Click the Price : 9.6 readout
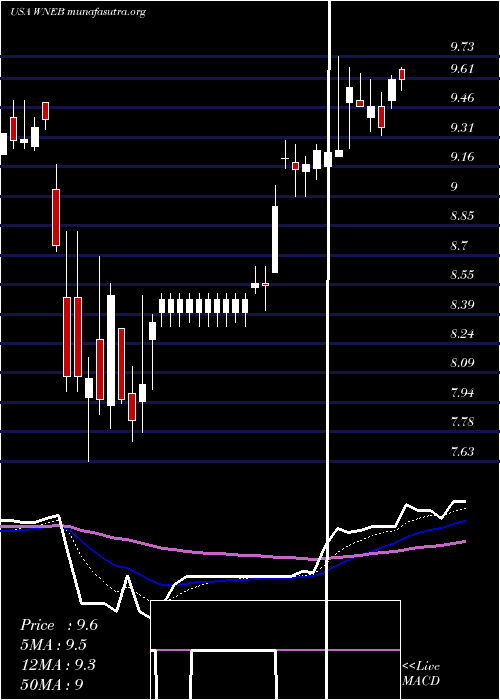500x700 pixels. point(59,625)
